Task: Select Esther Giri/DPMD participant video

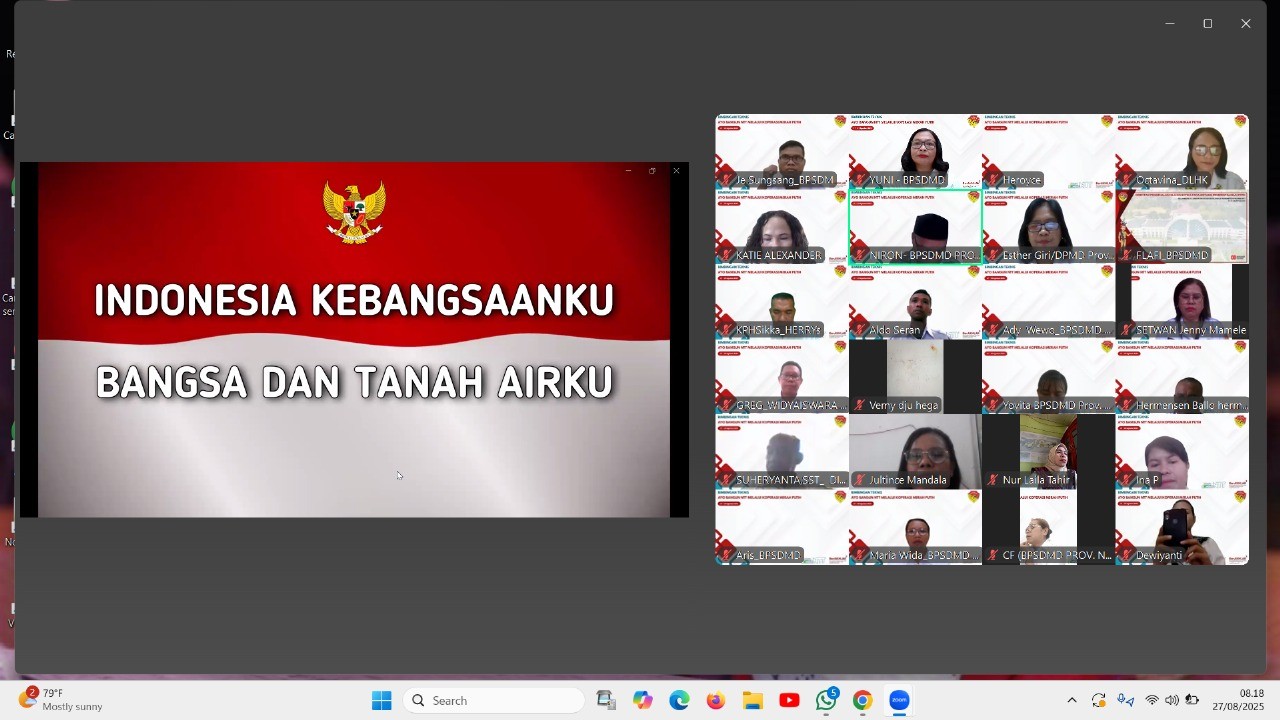Action: [1048, 226]
